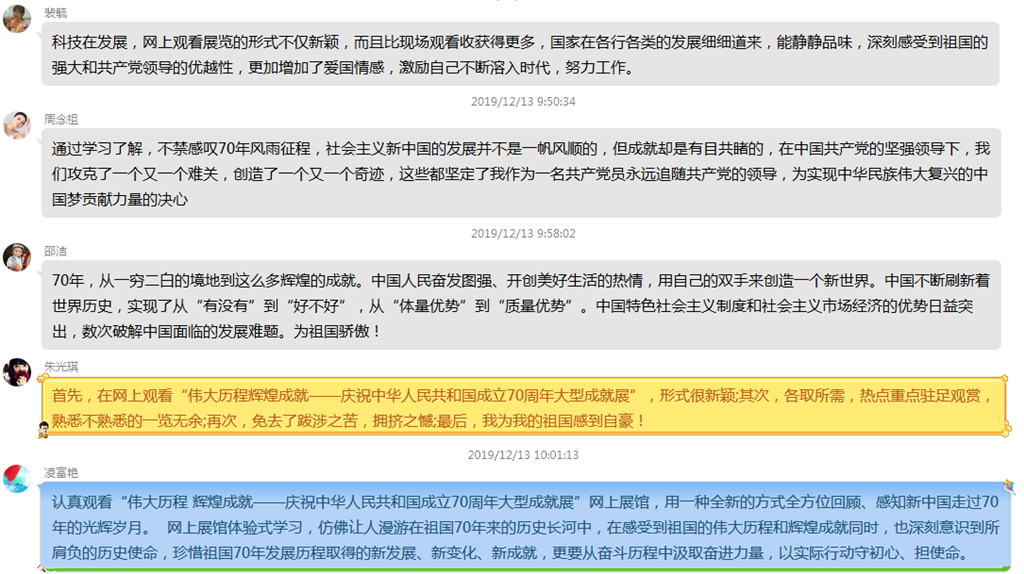Viewport: 1024px width, 574px height.
Task: Open 朱光琪's profile avatar
Action: [17, 372]
